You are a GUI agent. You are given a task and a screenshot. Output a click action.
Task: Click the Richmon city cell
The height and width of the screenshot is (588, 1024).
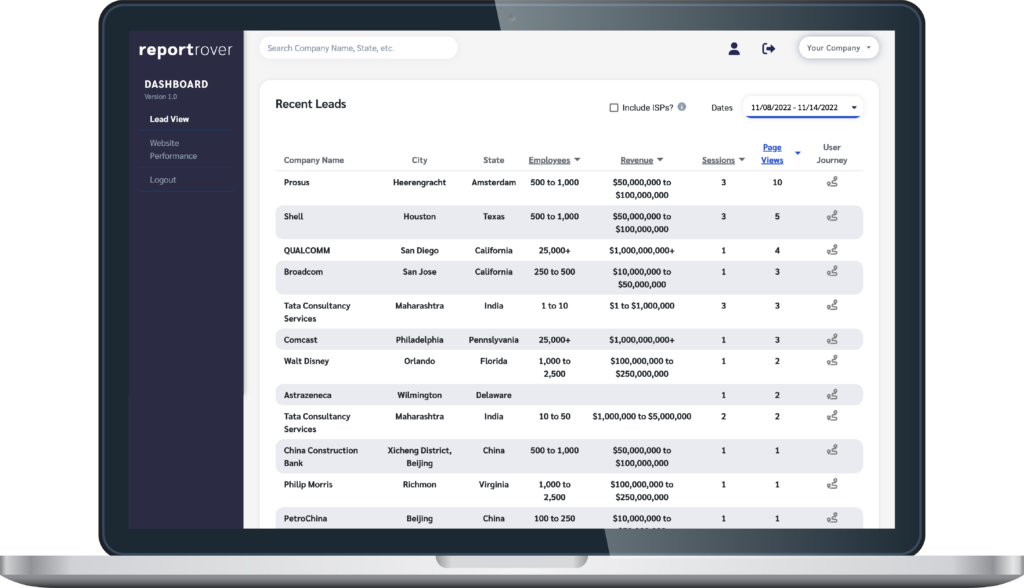point(419,484)
